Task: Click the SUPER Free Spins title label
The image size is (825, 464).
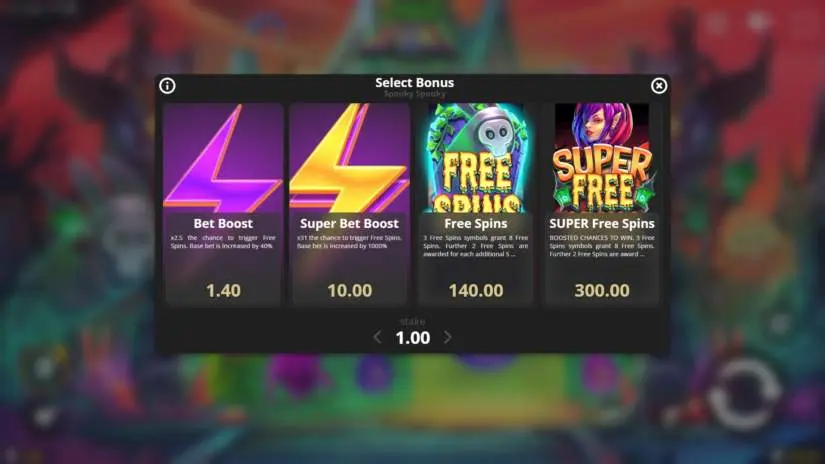Action: pos(602,224)
